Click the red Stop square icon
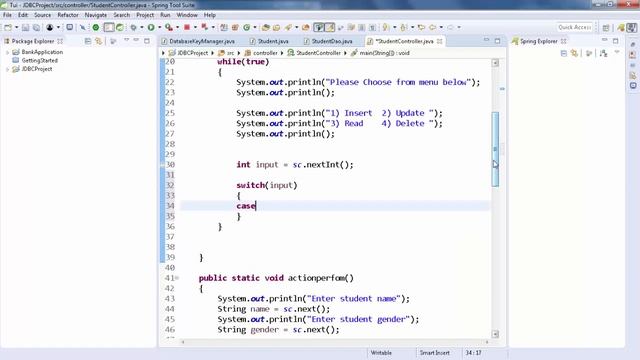 coord(187,27)
